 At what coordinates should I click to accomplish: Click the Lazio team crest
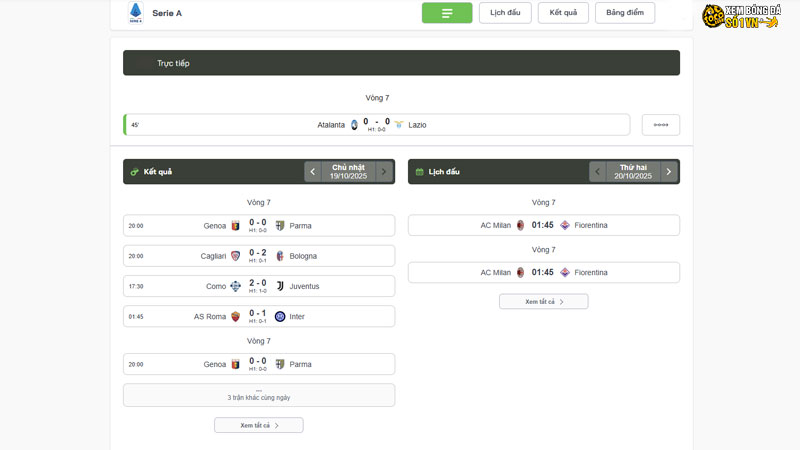[x=399, y=125]
